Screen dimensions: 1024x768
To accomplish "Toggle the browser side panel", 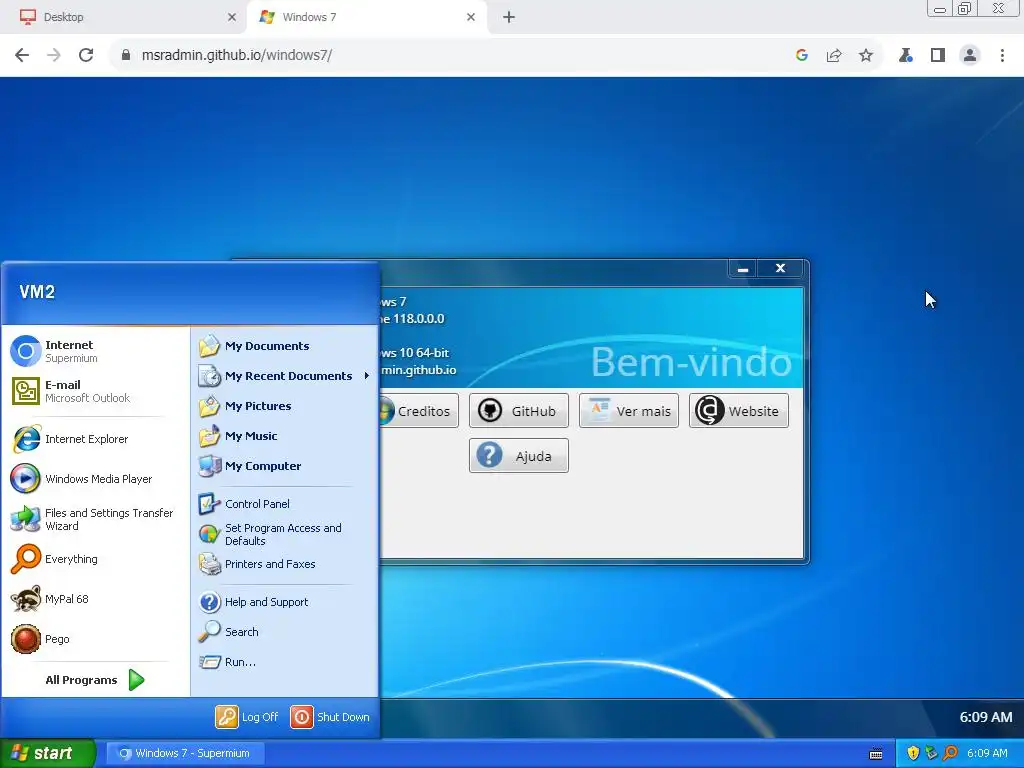I will coord(938,55).
